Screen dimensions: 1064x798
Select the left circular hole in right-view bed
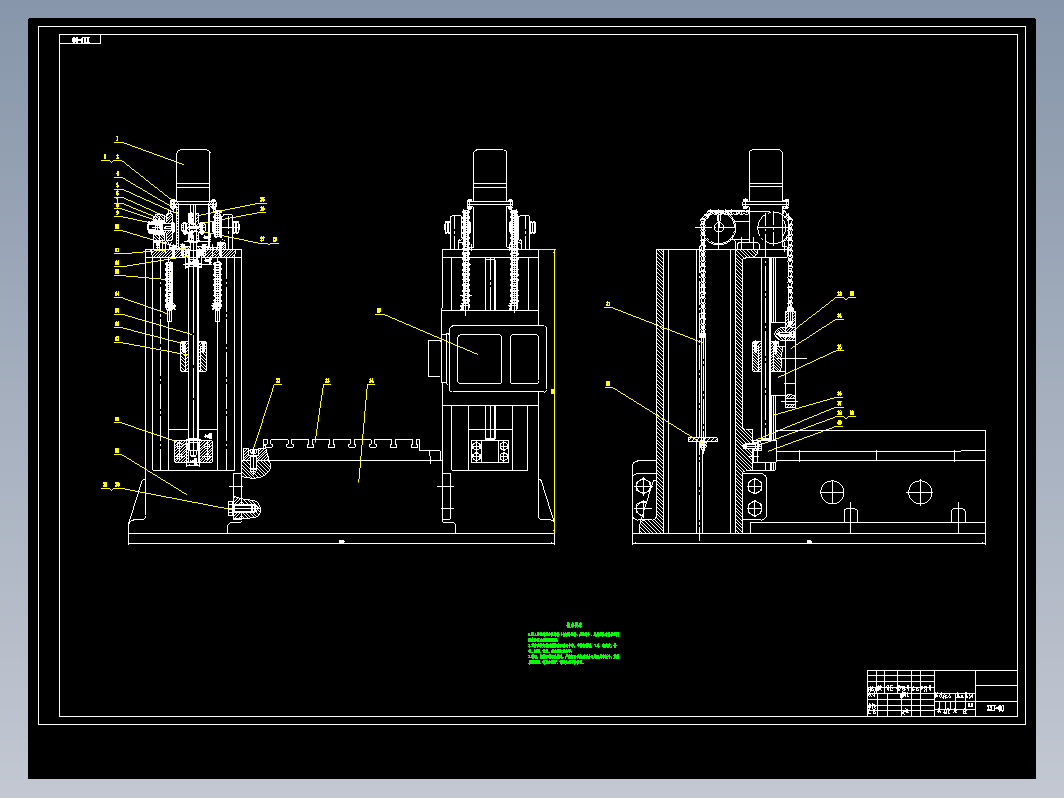832,492
